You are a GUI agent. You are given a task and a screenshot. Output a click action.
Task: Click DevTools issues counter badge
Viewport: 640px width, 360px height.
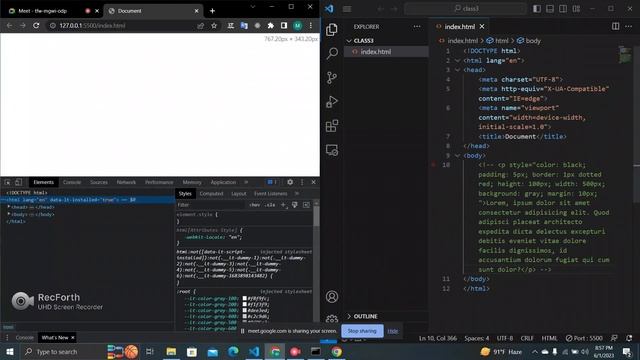click(272, 182)
